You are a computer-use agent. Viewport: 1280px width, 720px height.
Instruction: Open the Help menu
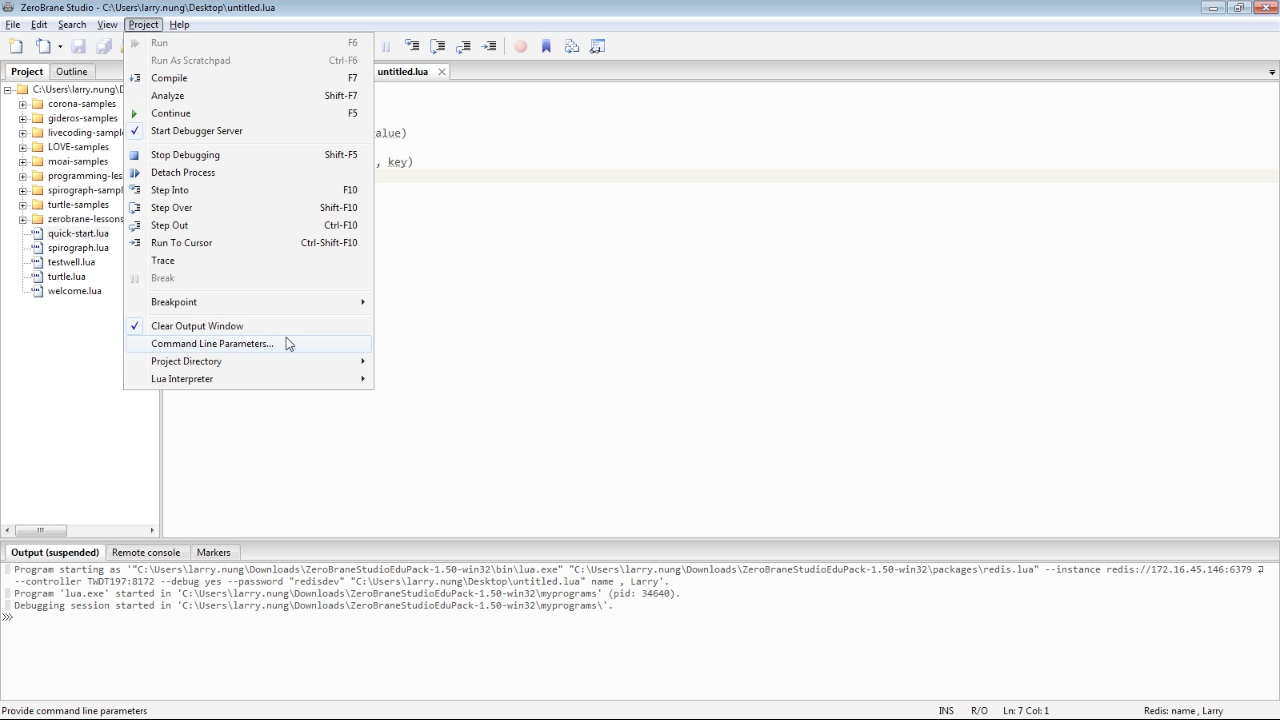click(179, 24)
